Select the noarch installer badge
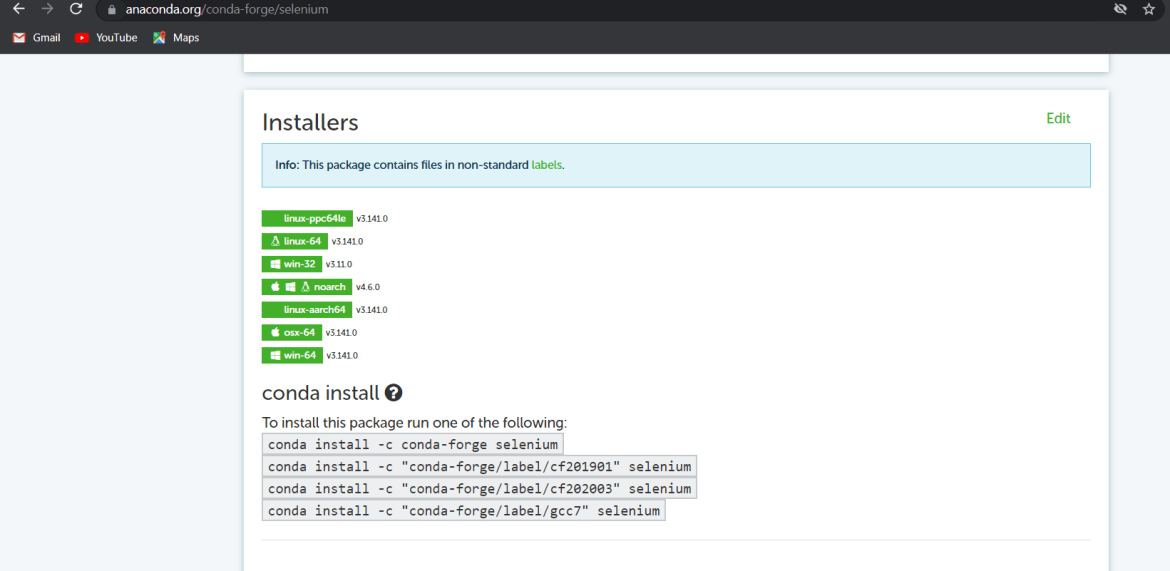The image size is (1170, 571). pos(307,287)
